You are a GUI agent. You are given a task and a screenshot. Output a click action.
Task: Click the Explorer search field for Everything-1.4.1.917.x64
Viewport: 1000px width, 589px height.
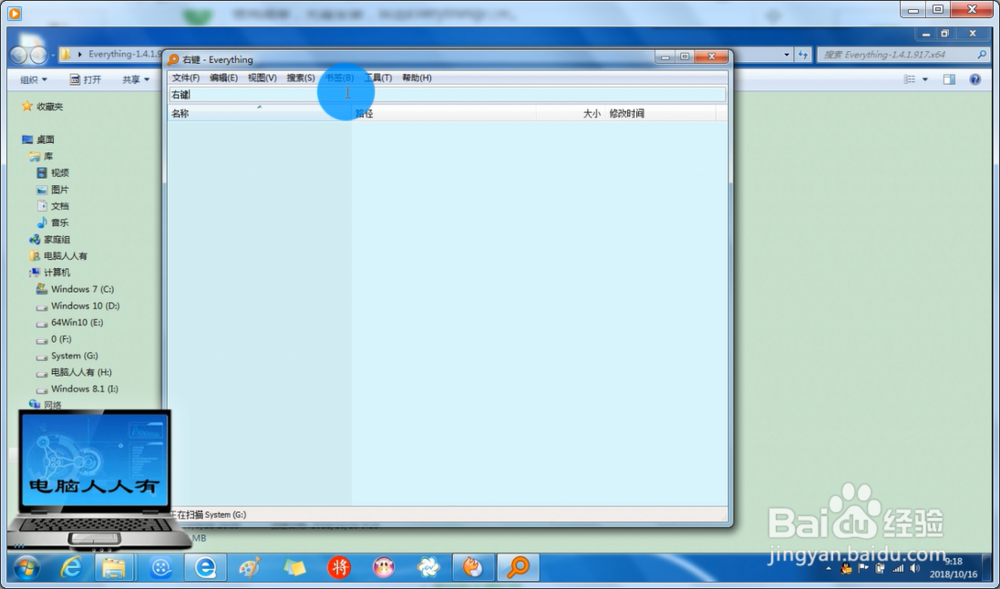[x=903, y=55]
